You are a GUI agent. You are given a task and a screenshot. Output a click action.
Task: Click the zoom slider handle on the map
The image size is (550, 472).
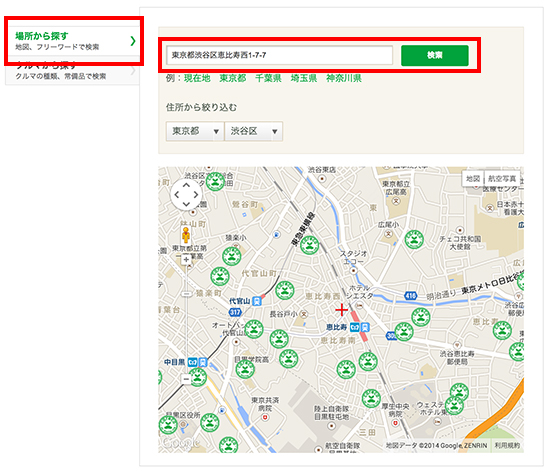pos(187,294)
